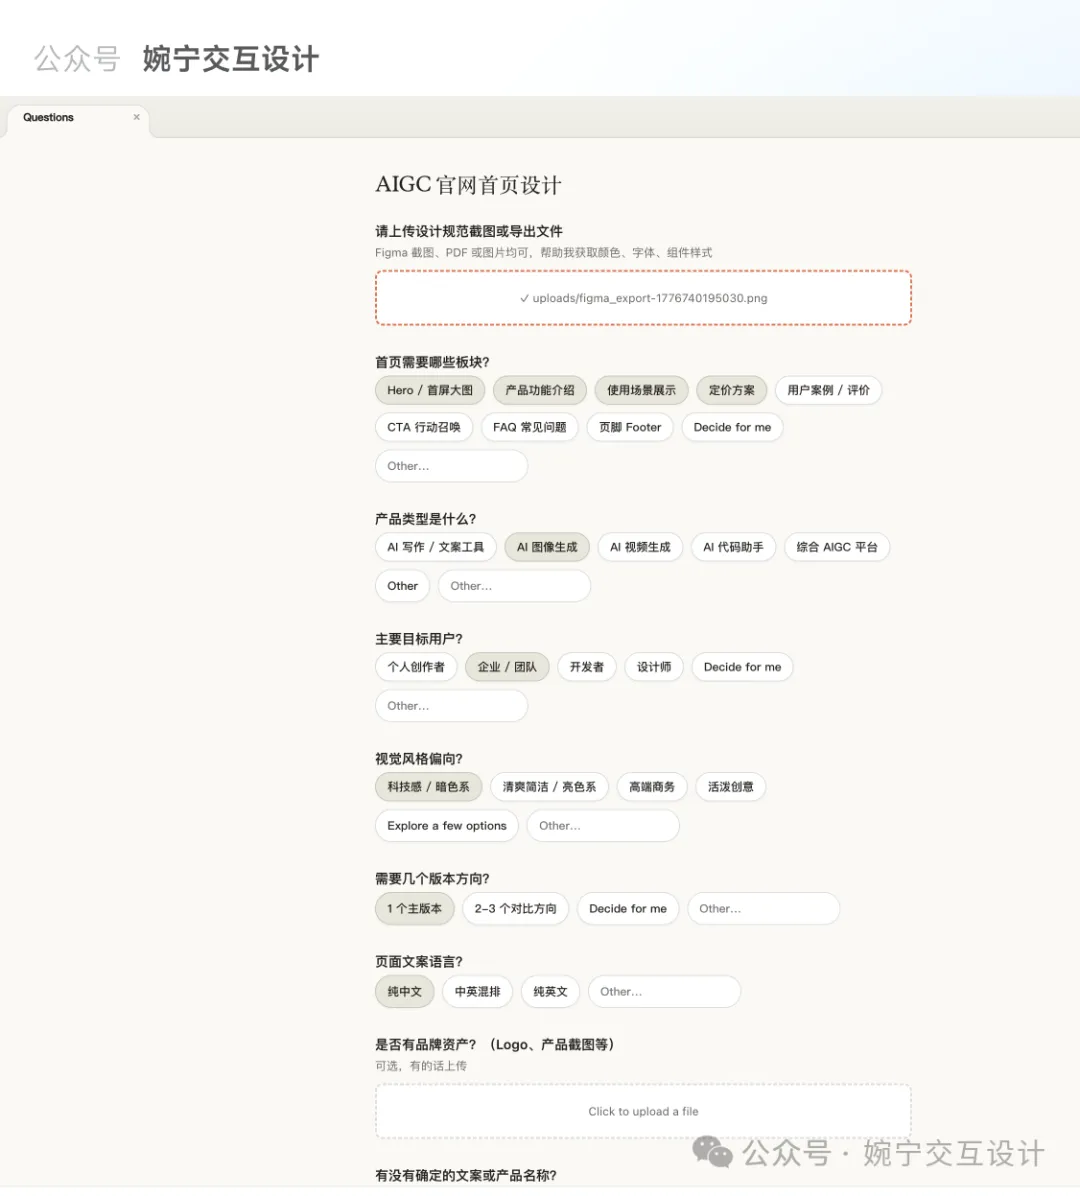Choose "综合 AIGC 平台" product type
Screen dimensions: 1080x1196
pyautogui.click(x=837, y=547)
